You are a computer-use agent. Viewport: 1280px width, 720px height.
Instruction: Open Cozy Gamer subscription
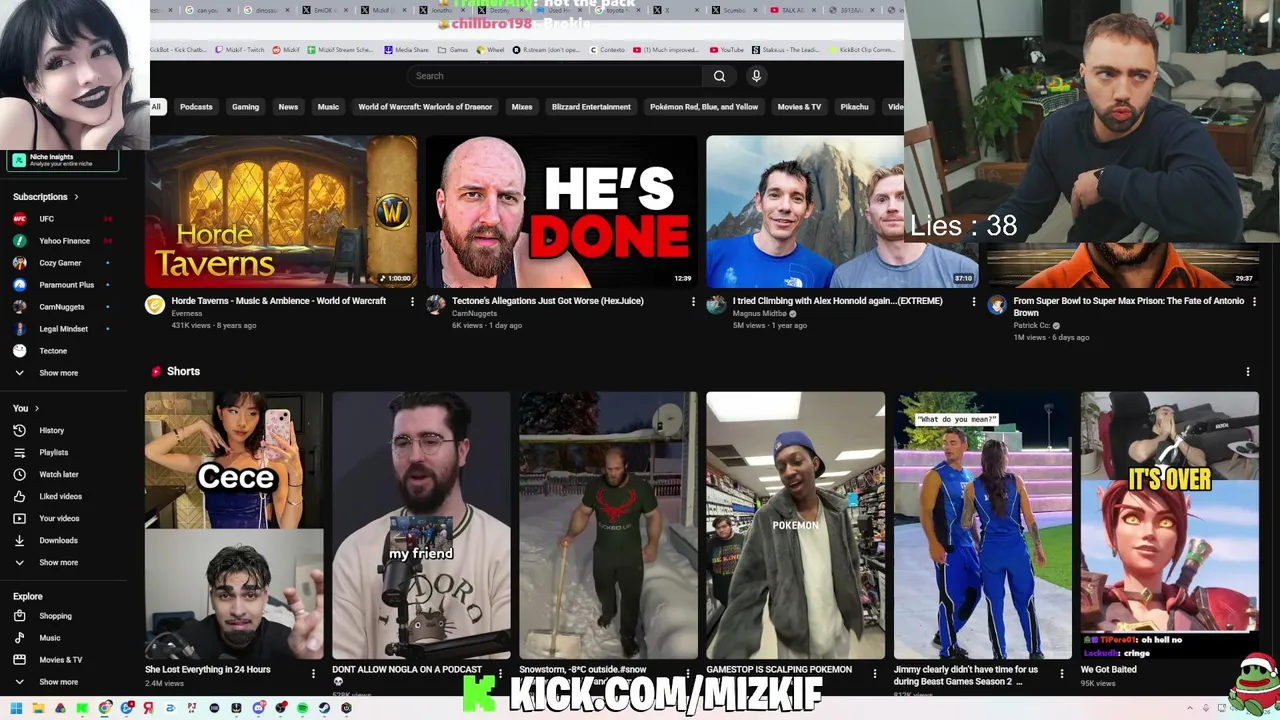(x=60, y=263)
